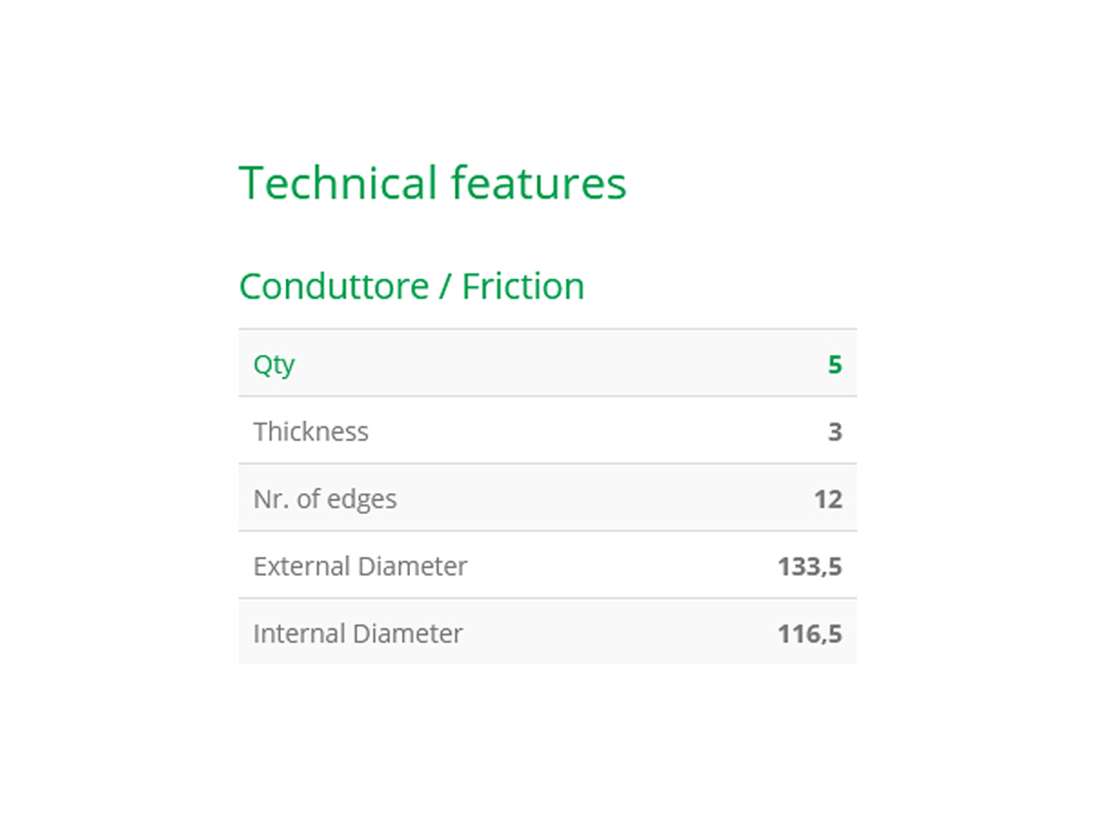Click the green Qty label
The width and height of the screenshot is (1100, 825).
tap(273, 364)
